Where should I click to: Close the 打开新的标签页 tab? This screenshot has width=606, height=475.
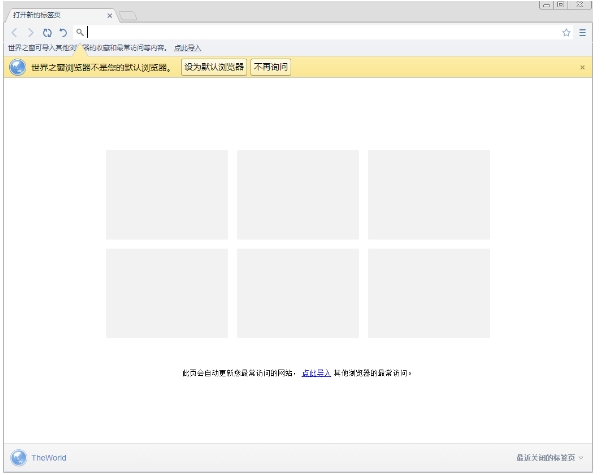click(x=110, y=15)
